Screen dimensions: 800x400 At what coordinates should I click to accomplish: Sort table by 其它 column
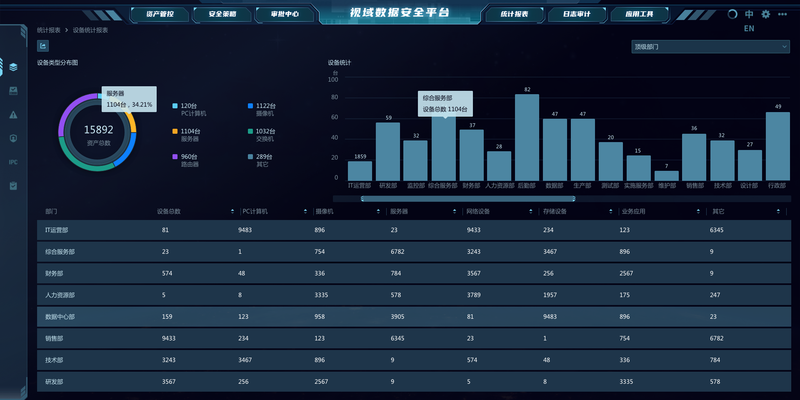(778, 211)
